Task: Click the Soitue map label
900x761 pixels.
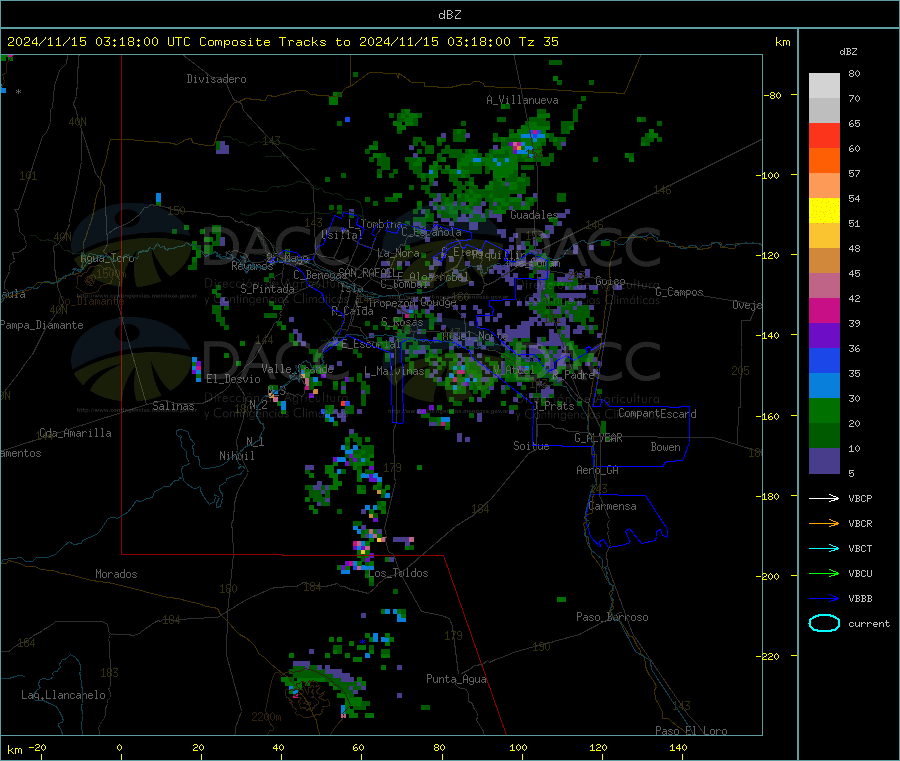Action: [x=531, y=446]
